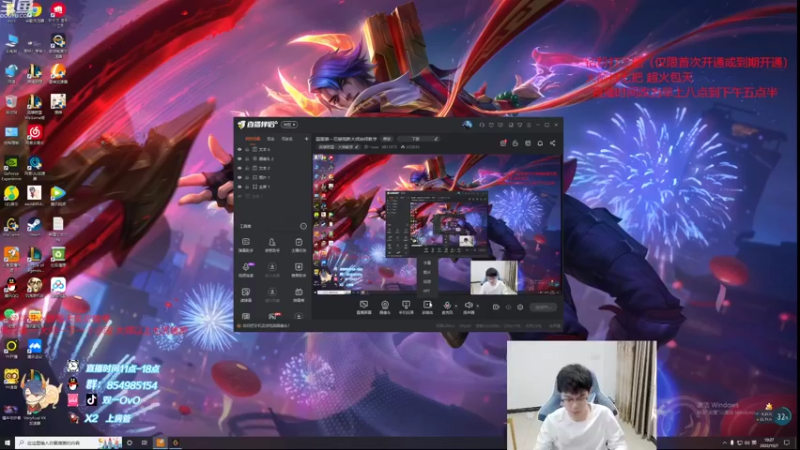Open the orange streaming app taskbar icon
This screenshot has width=800, height=450.
[x=160, y=442]
